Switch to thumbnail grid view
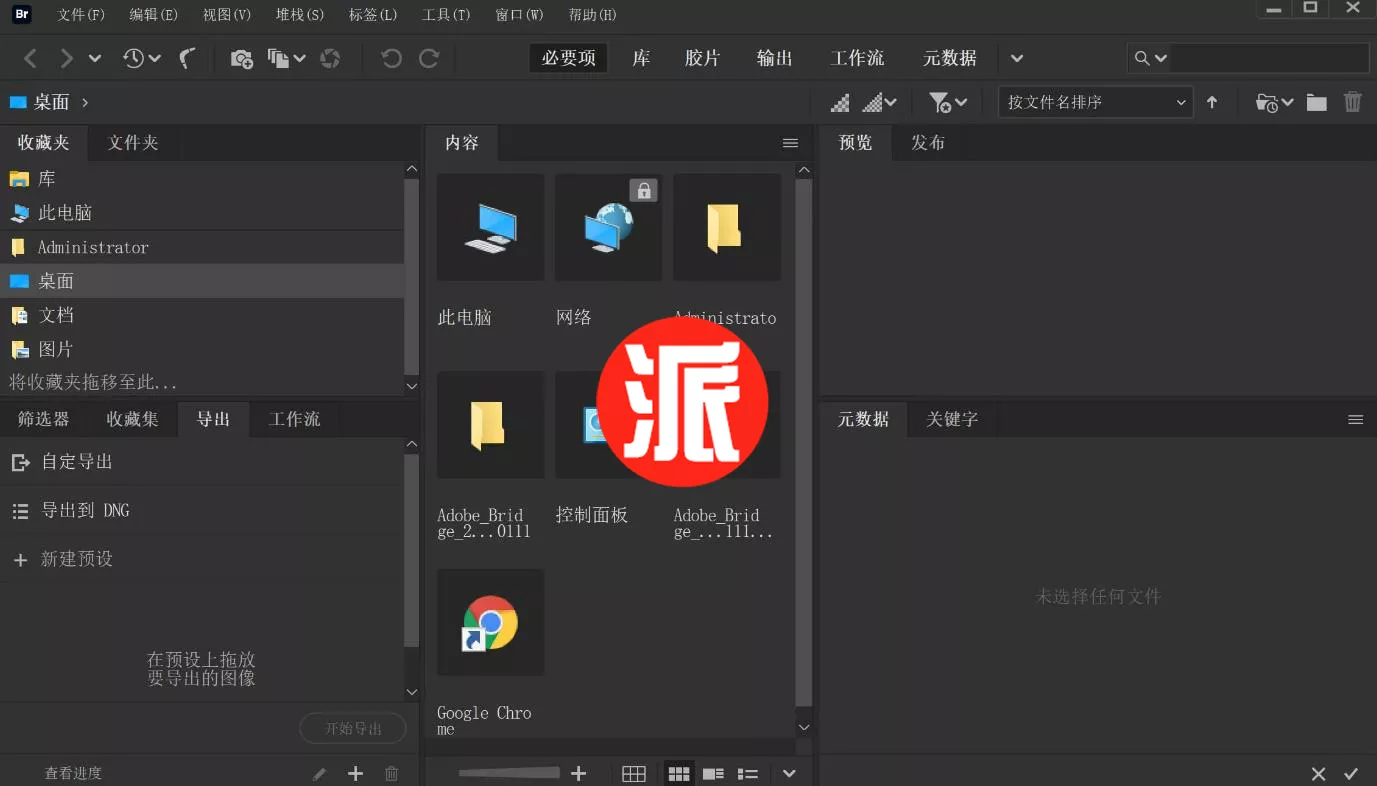This screenshot has width=1377, height=786. [x=679, y=774]
